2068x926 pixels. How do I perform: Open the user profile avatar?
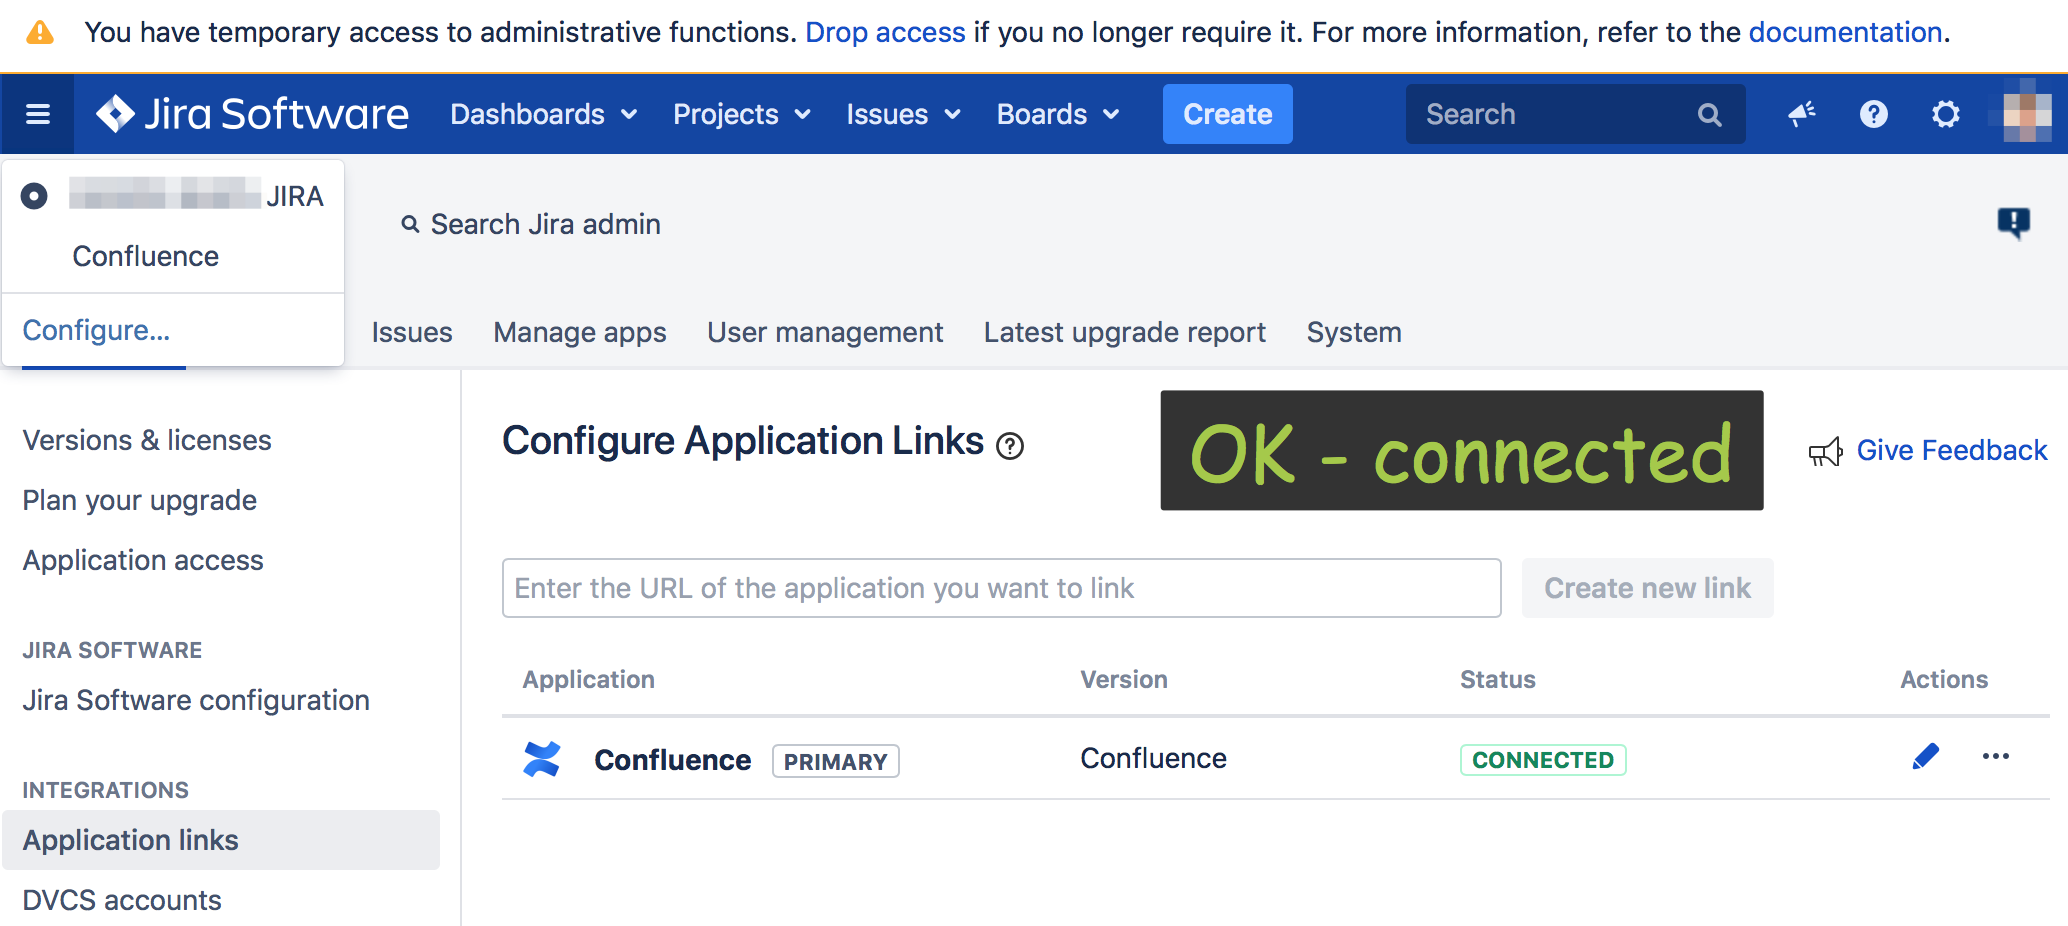2028,114
